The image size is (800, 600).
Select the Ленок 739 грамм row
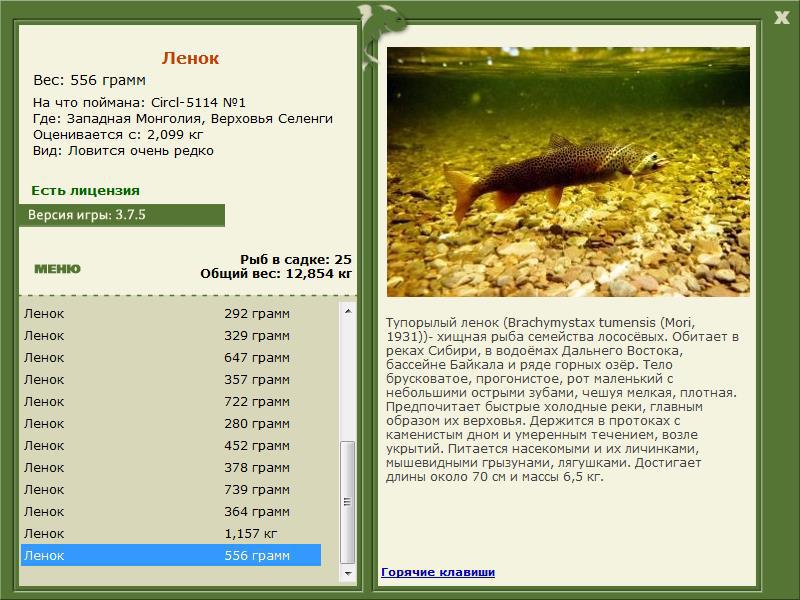click(171, 489)
